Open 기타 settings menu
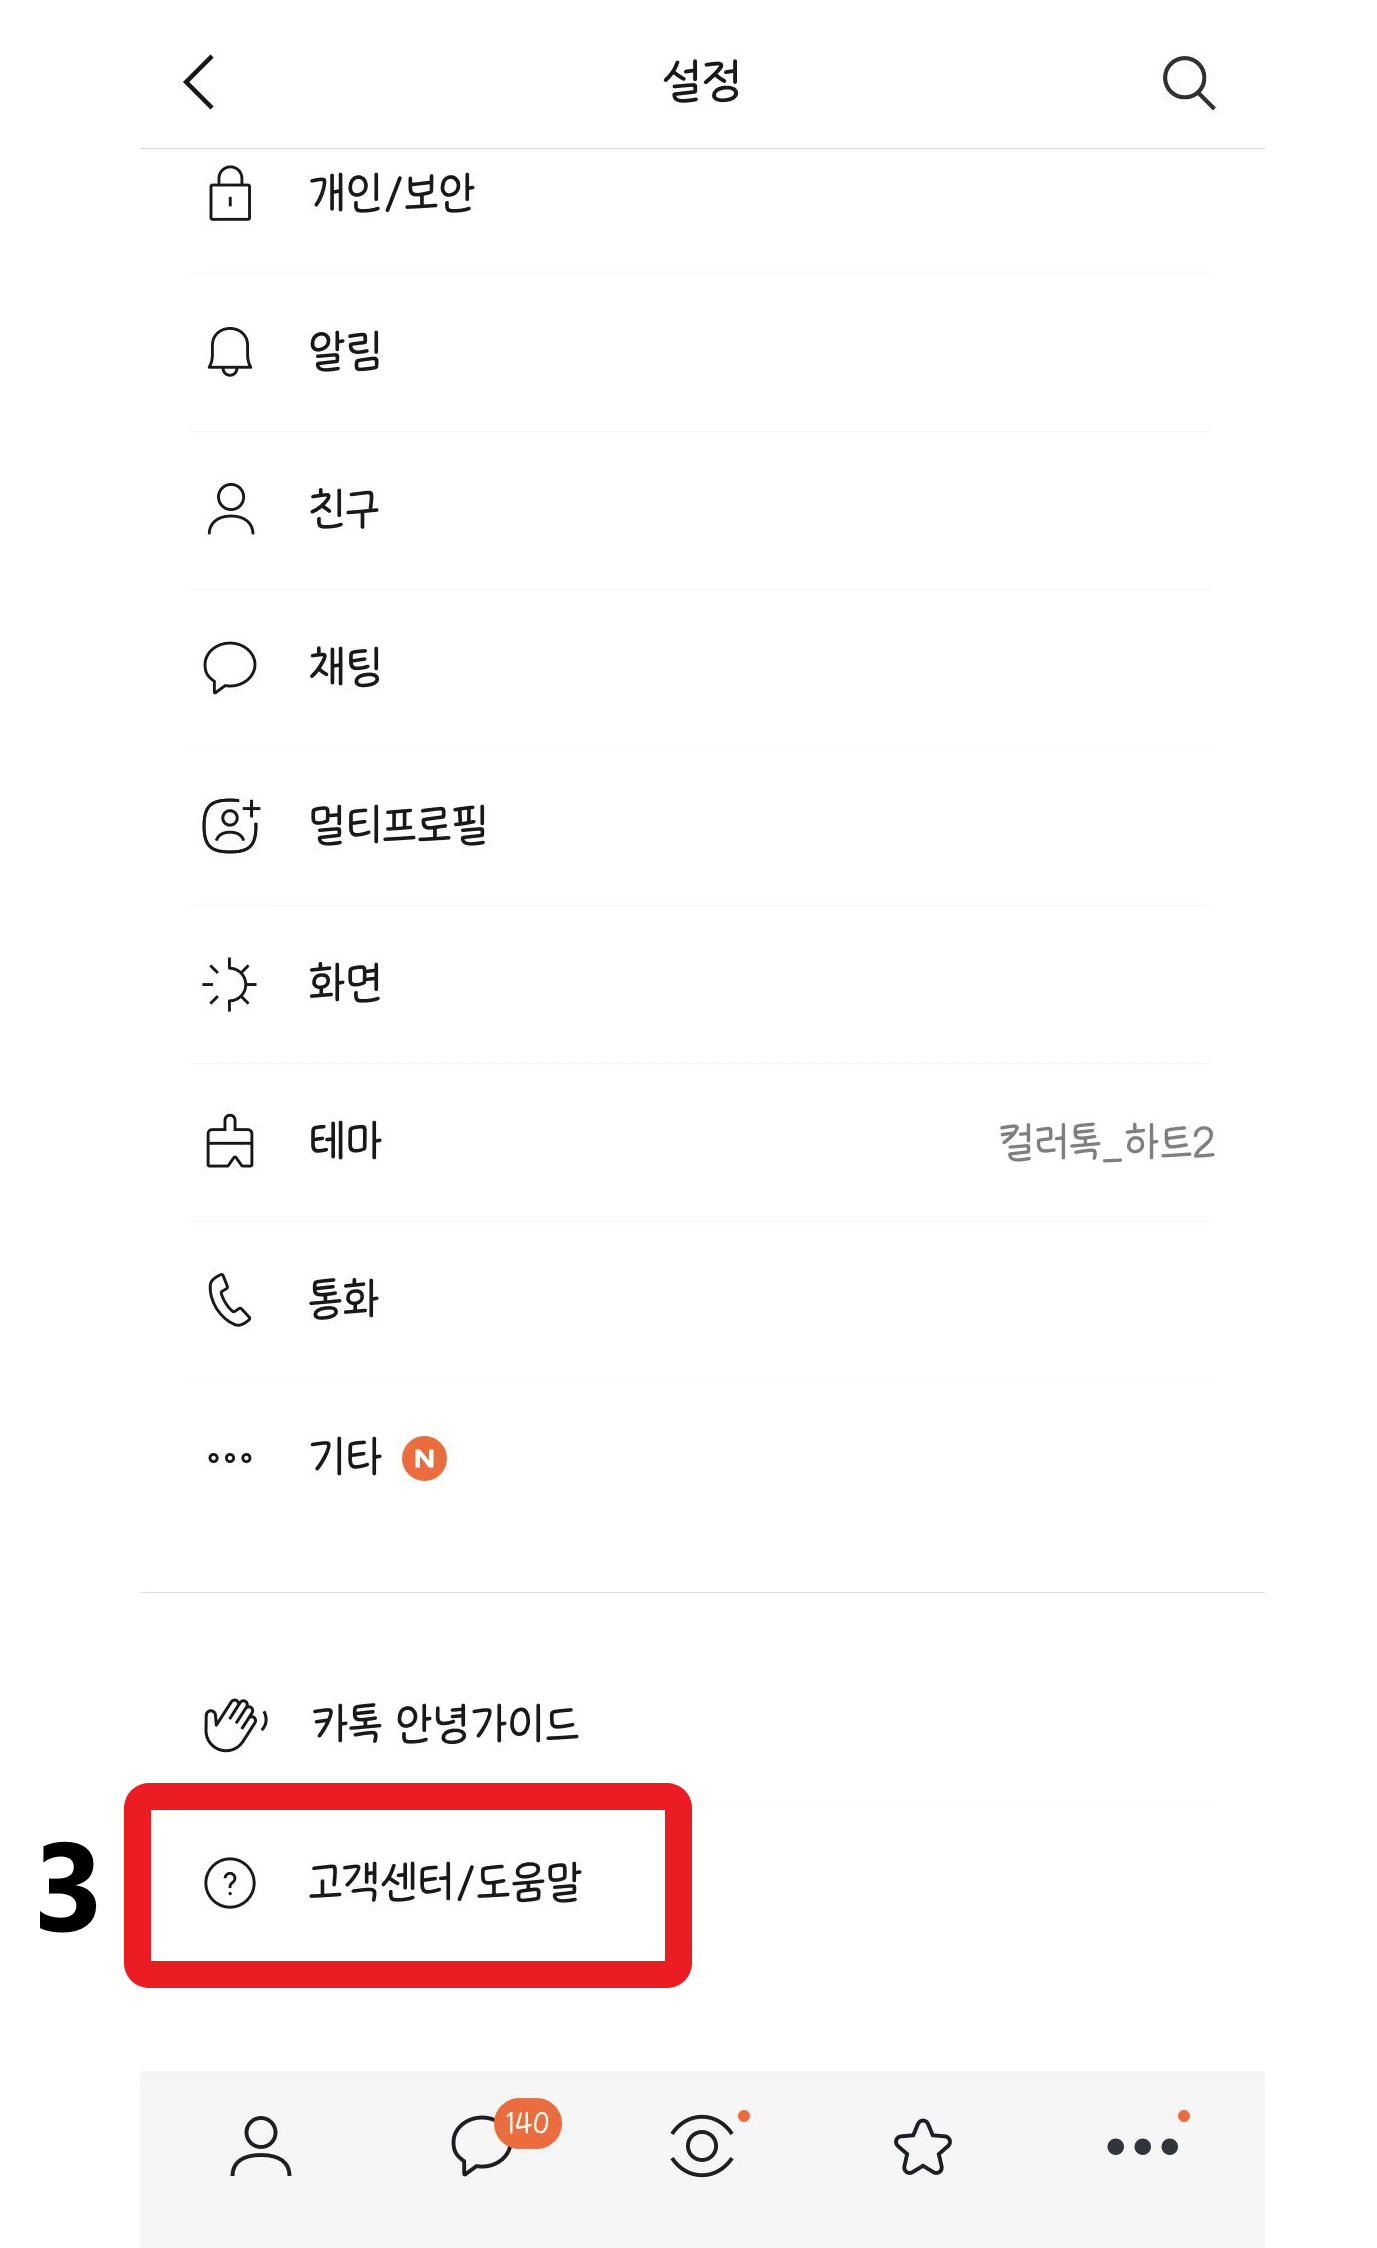 tap(346, 1457)
